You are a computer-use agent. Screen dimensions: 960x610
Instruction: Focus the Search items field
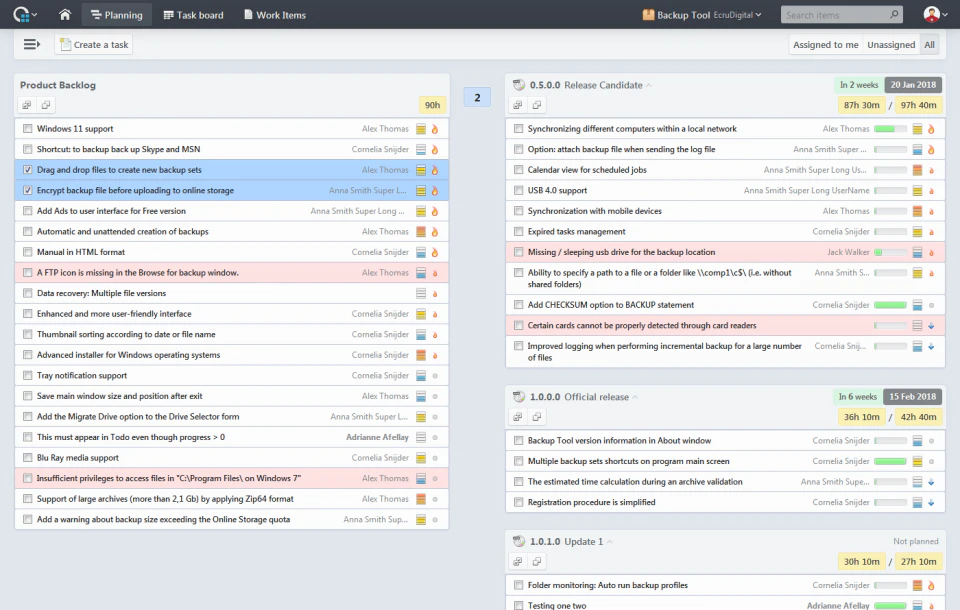pos(834,15)
